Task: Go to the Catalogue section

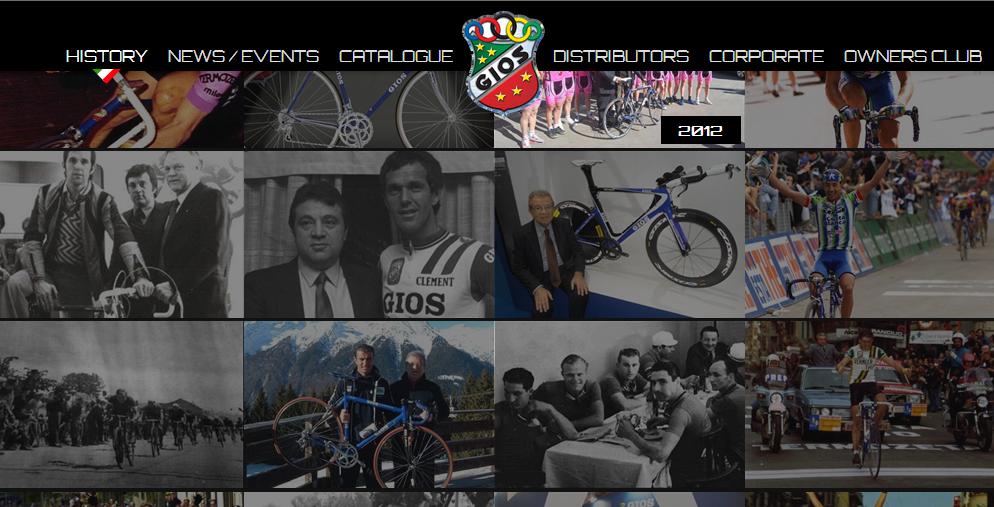Action: click(x=396, y=56)
